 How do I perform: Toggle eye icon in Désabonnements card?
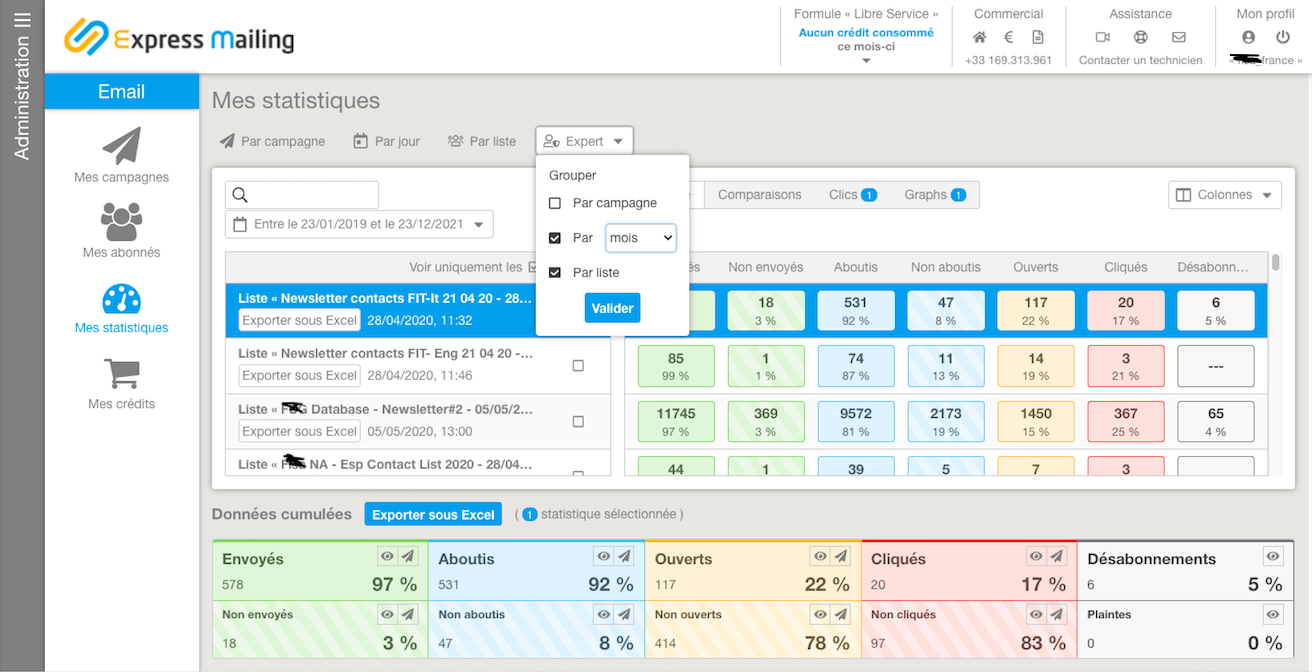point(1273,557)
